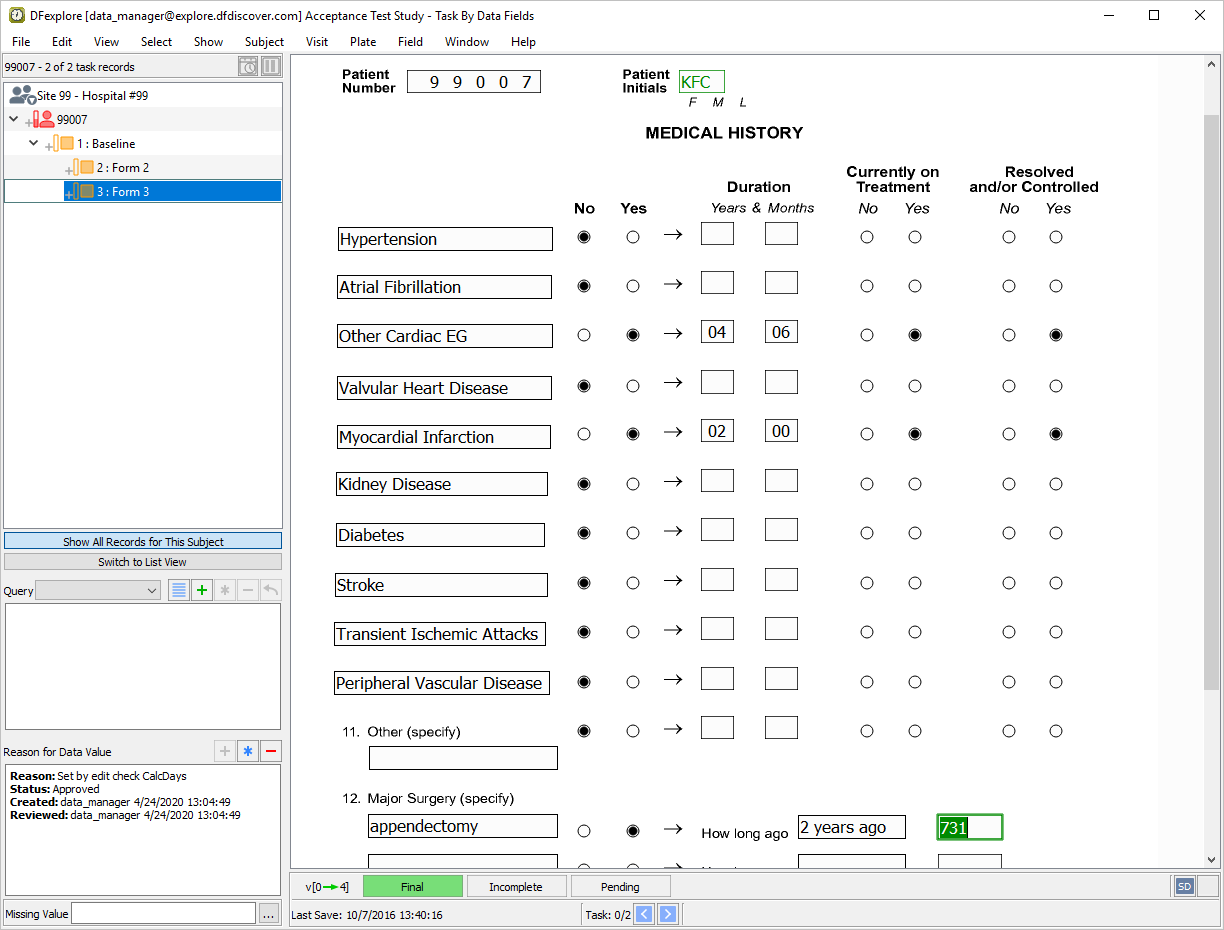Collapse the 1 : Baseline visit node
The width and height of the screenshot is (1224, 930).
pos(34,143)
